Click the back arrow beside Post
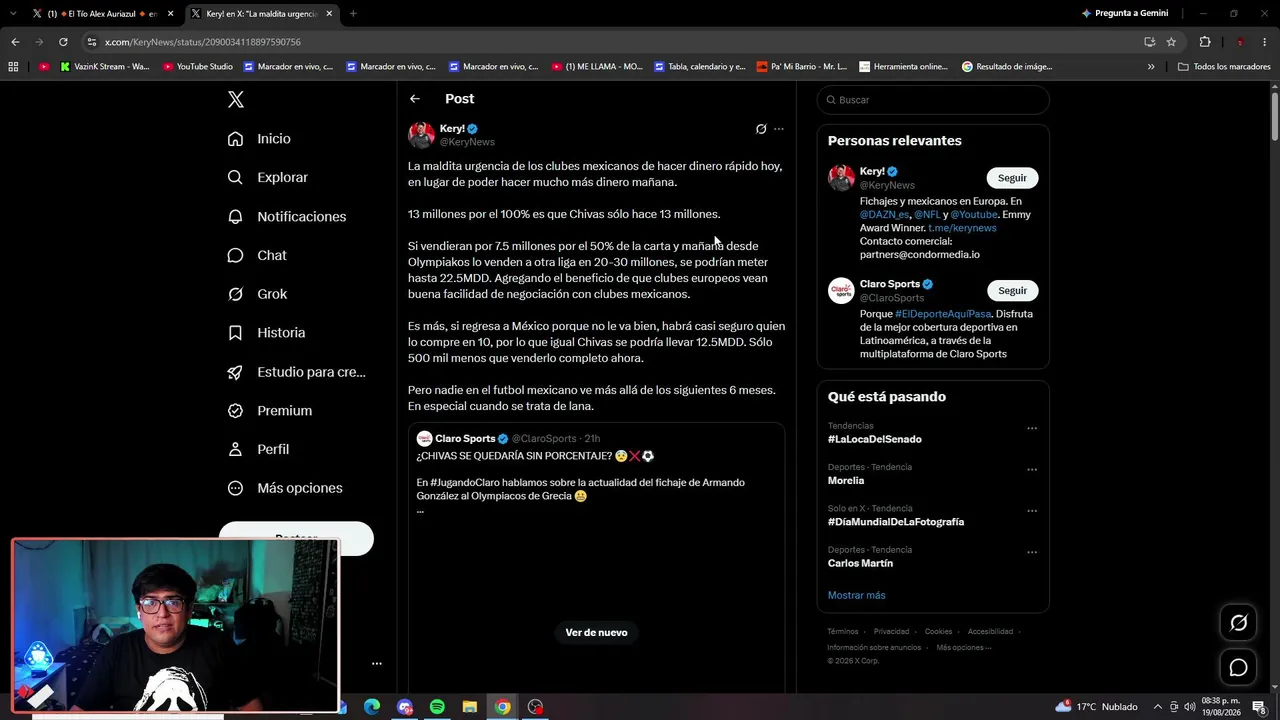This screenshot has height=720, width=1280. point(415,99)
